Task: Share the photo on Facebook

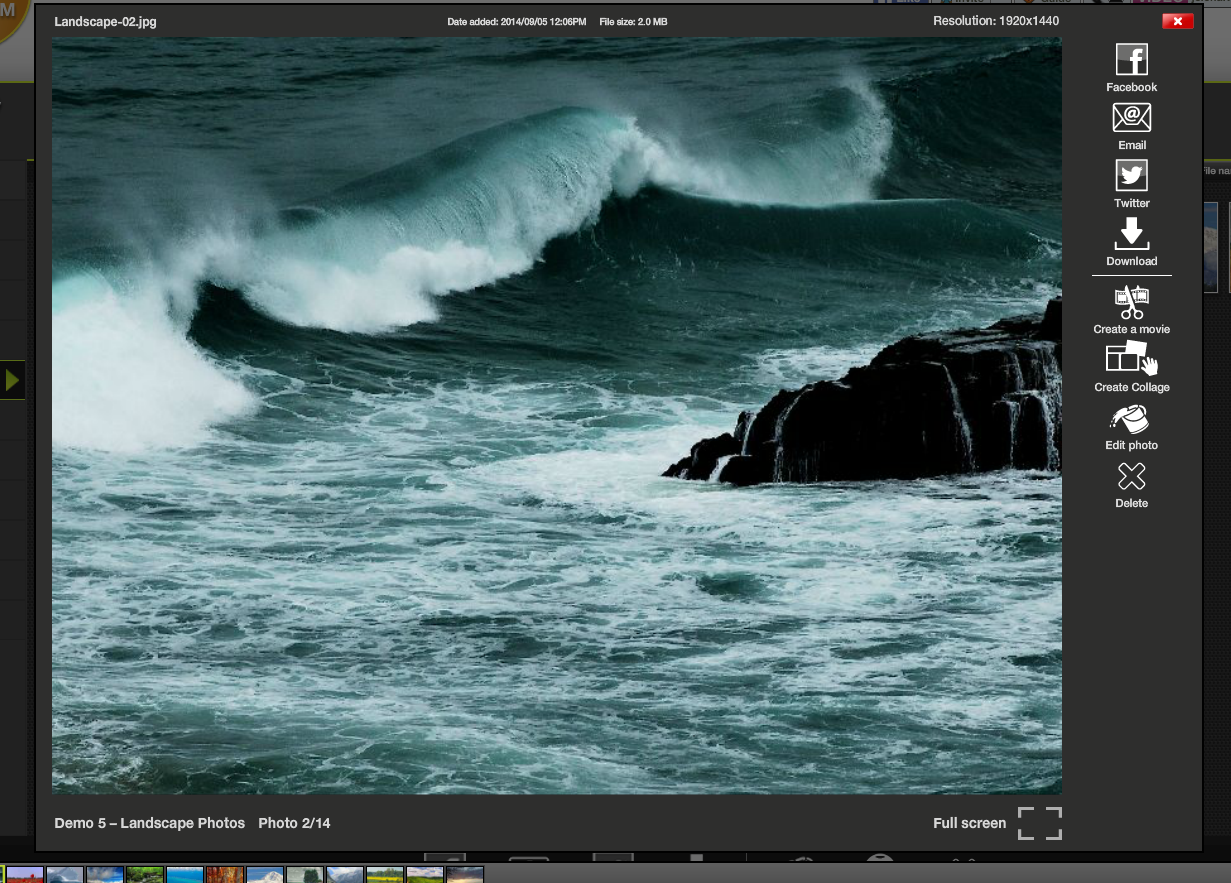Action: 1131,61
